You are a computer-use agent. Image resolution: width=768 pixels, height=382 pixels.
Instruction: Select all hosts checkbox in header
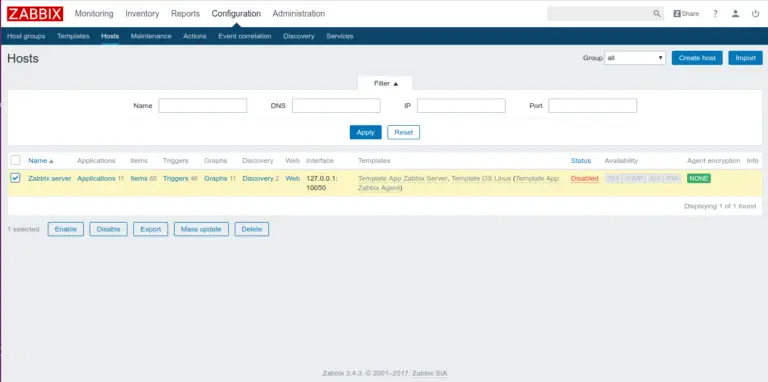pos(15,160)
